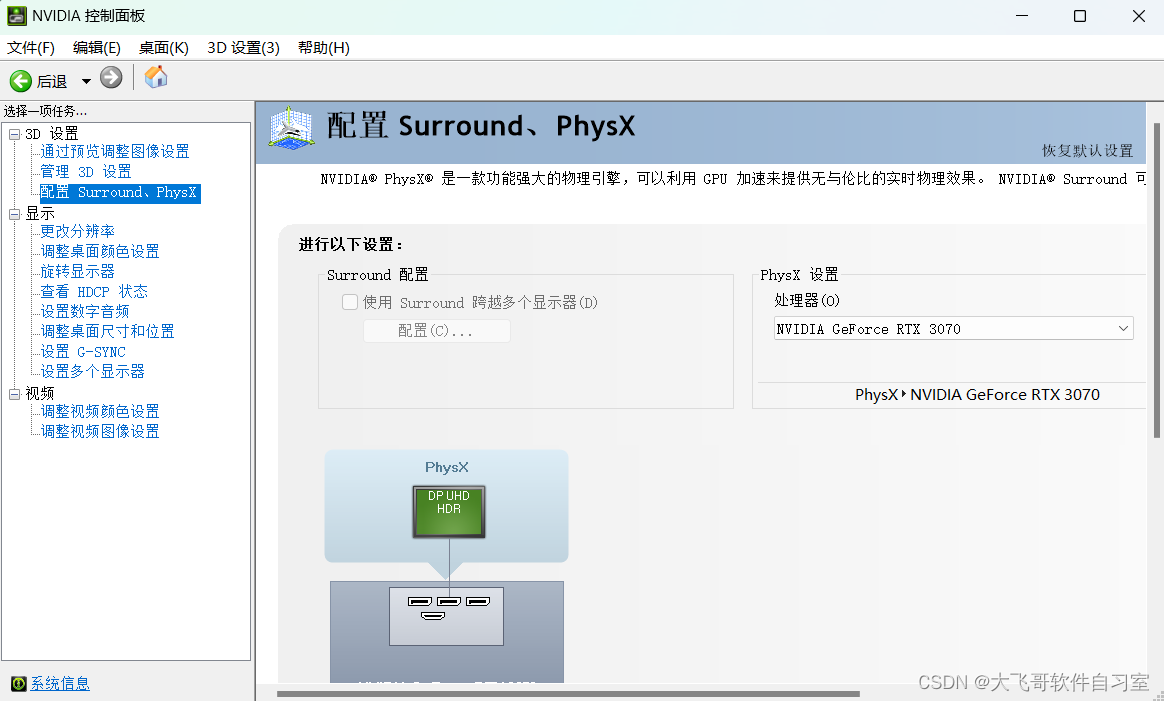This screenshot has height=701, width=1164.
Task: Select 管理 3D 设置
Action: tap(85, 172)
